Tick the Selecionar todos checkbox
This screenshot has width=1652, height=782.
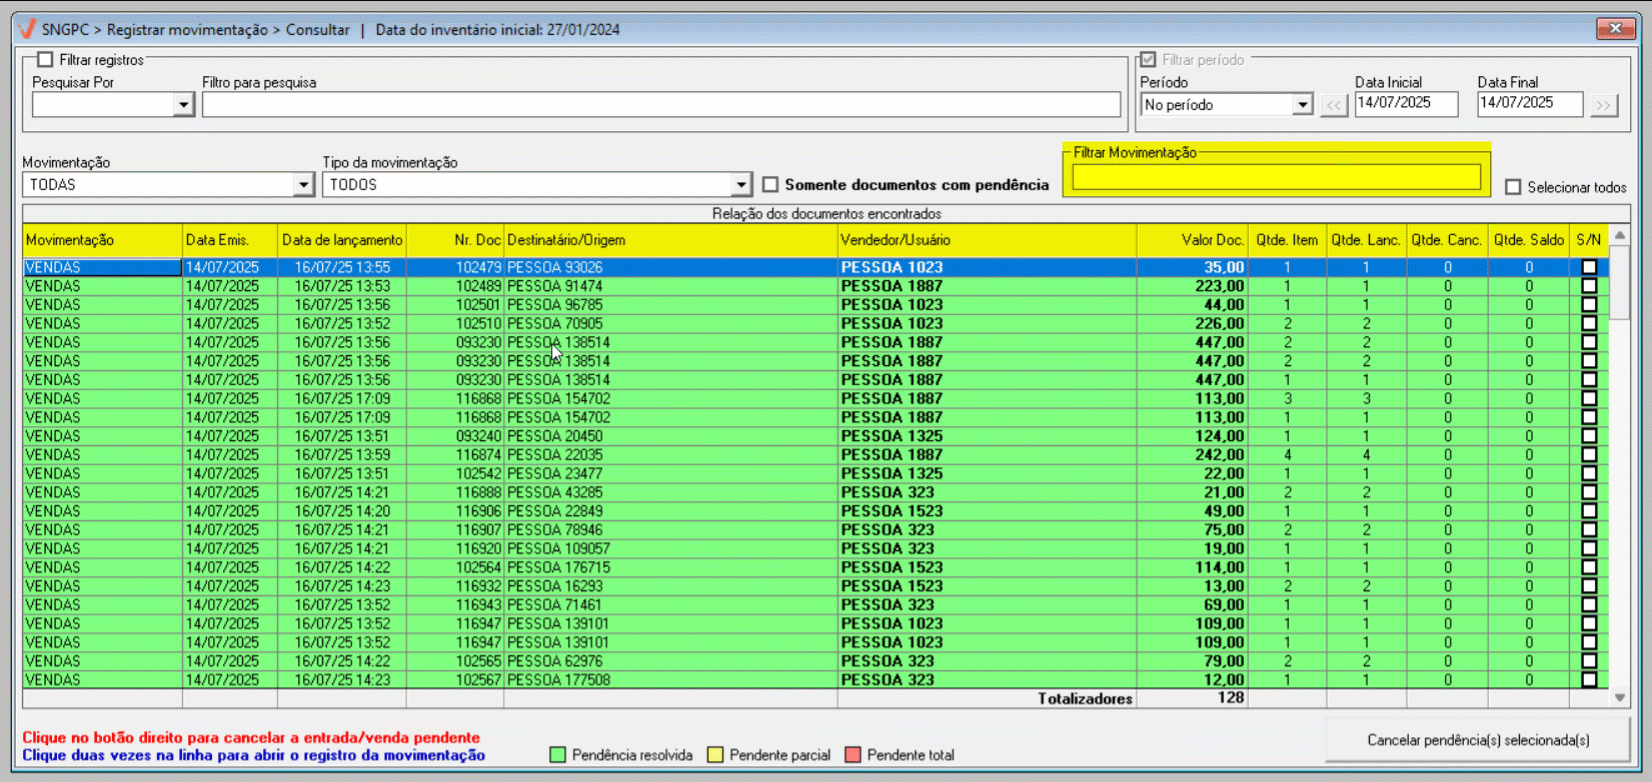(x=1513, y=187)
